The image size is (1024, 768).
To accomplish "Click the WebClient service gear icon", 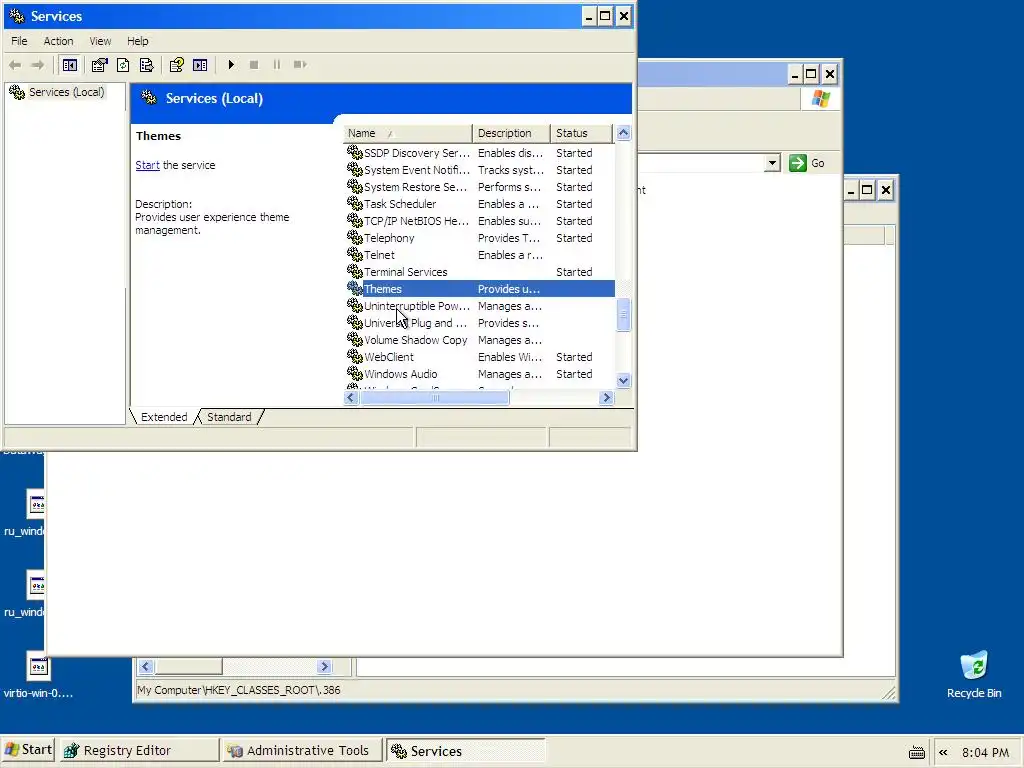I will tap(355, 357).
